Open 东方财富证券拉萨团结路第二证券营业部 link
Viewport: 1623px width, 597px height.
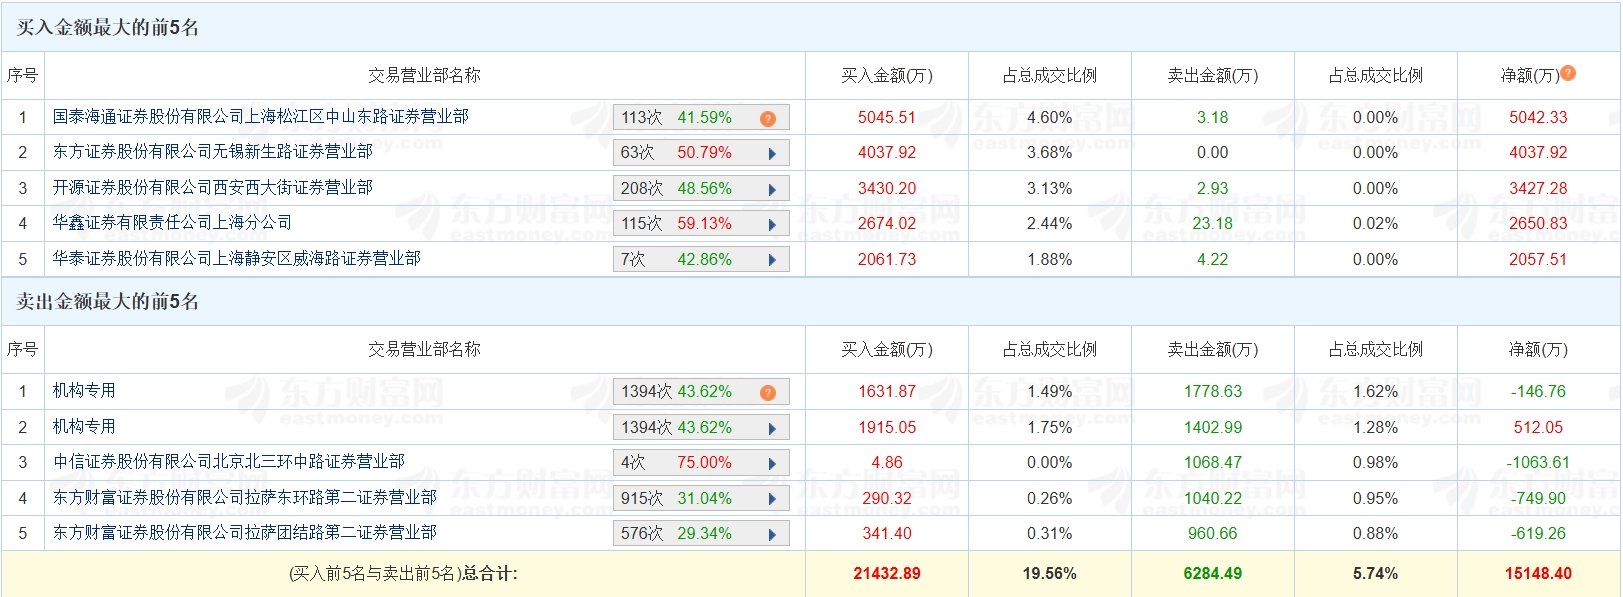245,532
